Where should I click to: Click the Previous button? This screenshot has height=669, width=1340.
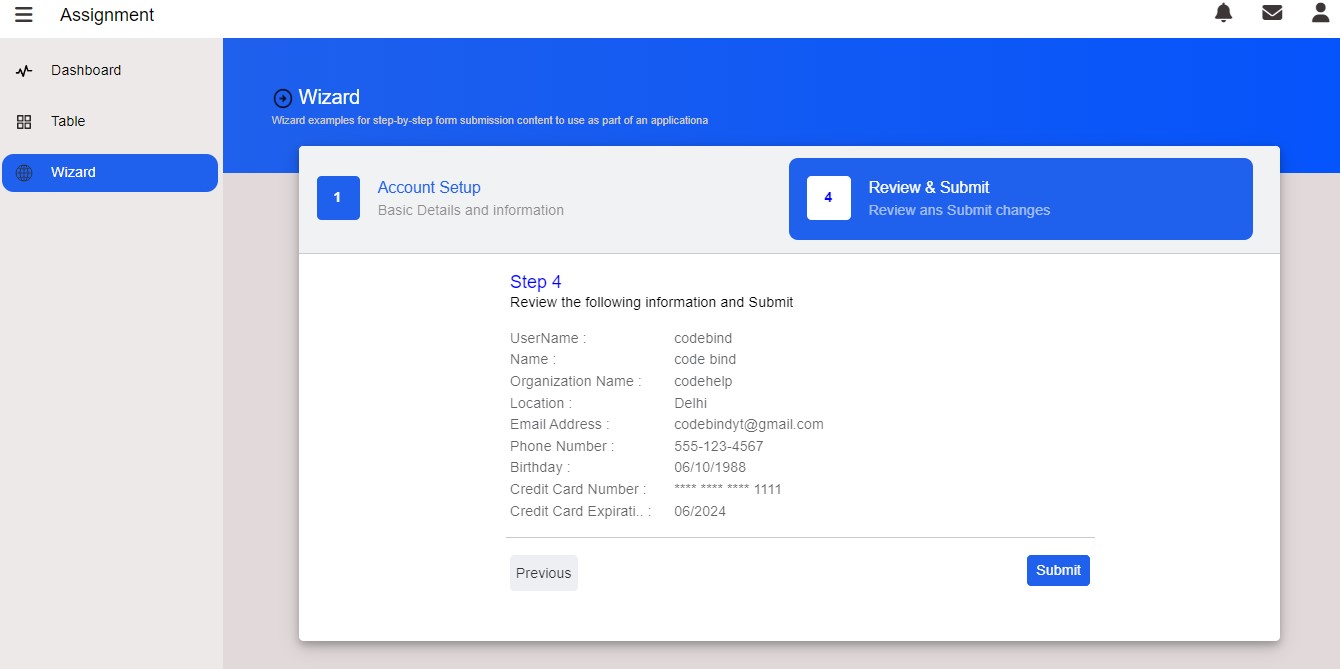(x=544, y=573)
